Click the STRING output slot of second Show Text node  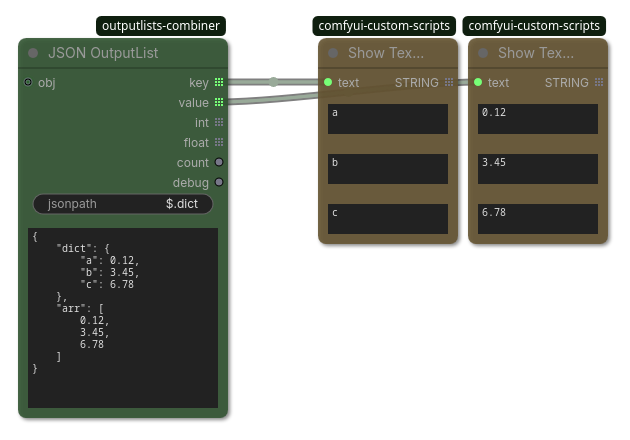599,82
